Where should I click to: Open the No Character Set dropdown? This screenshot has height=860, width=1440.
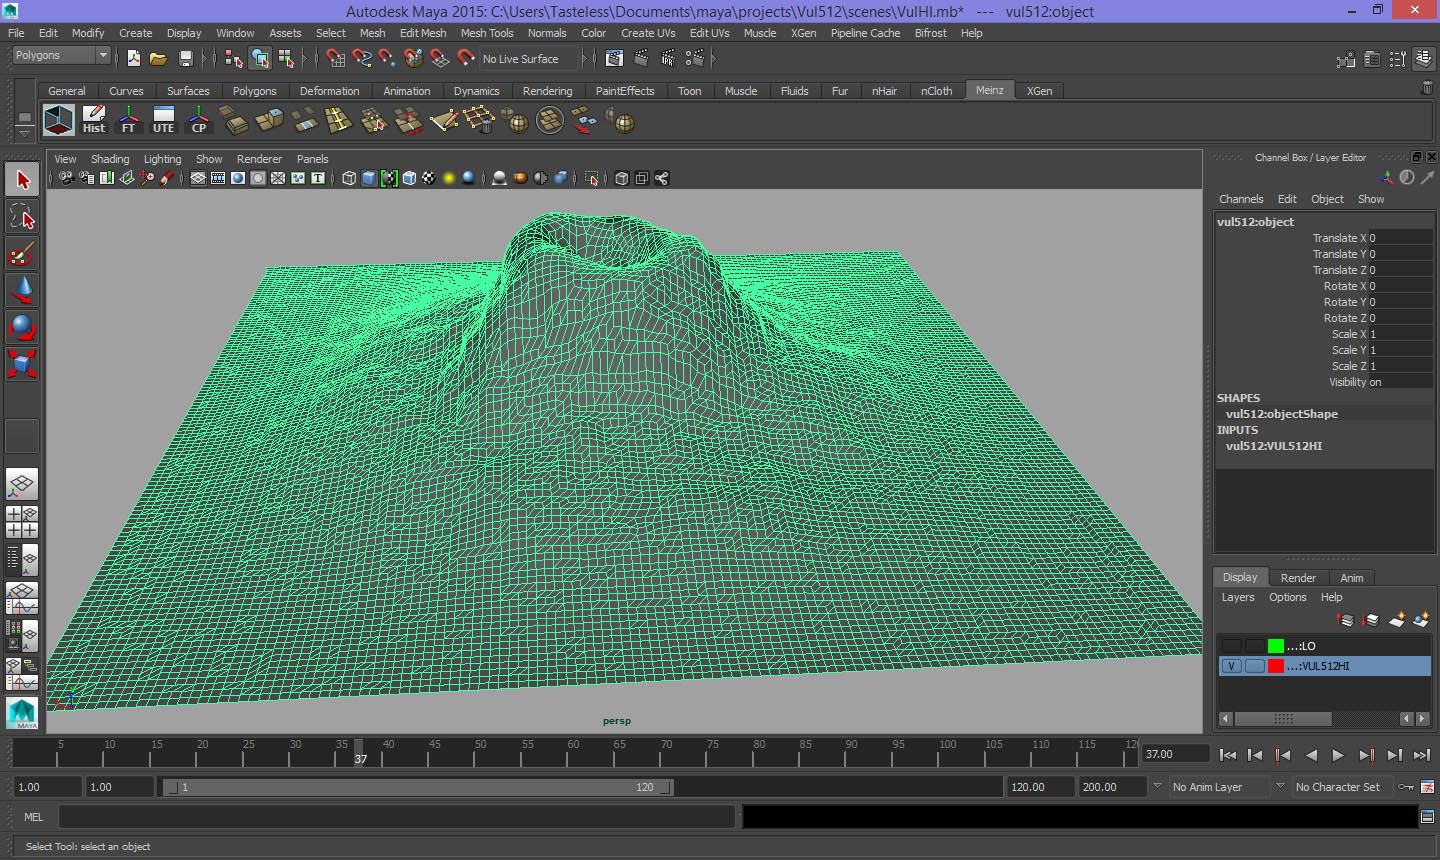1280,787
